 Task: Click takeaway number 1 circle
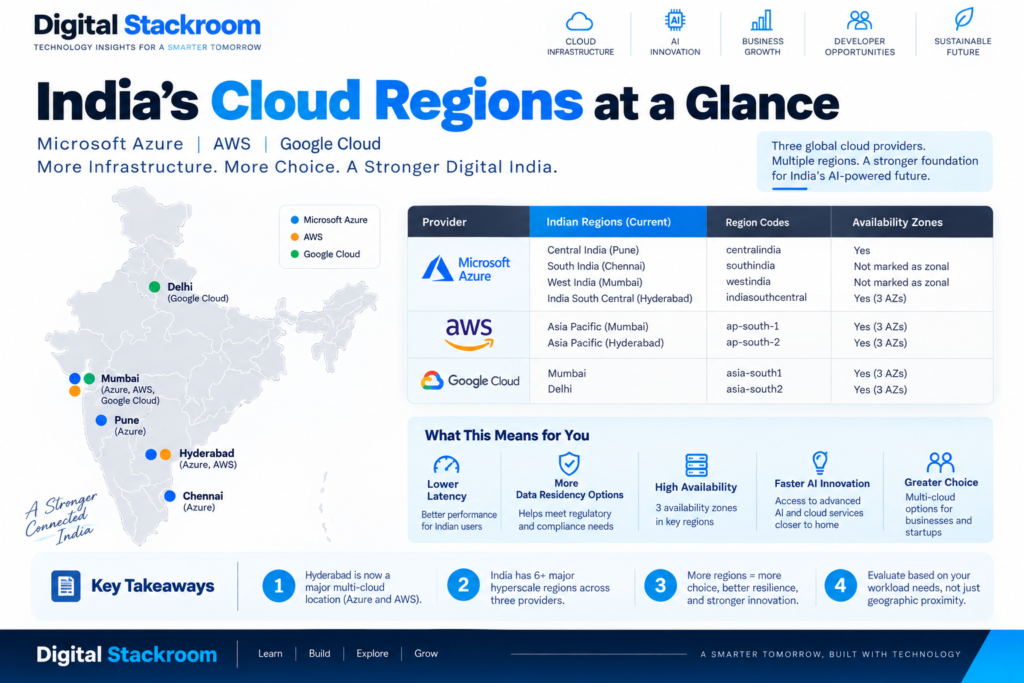point(279,586)
